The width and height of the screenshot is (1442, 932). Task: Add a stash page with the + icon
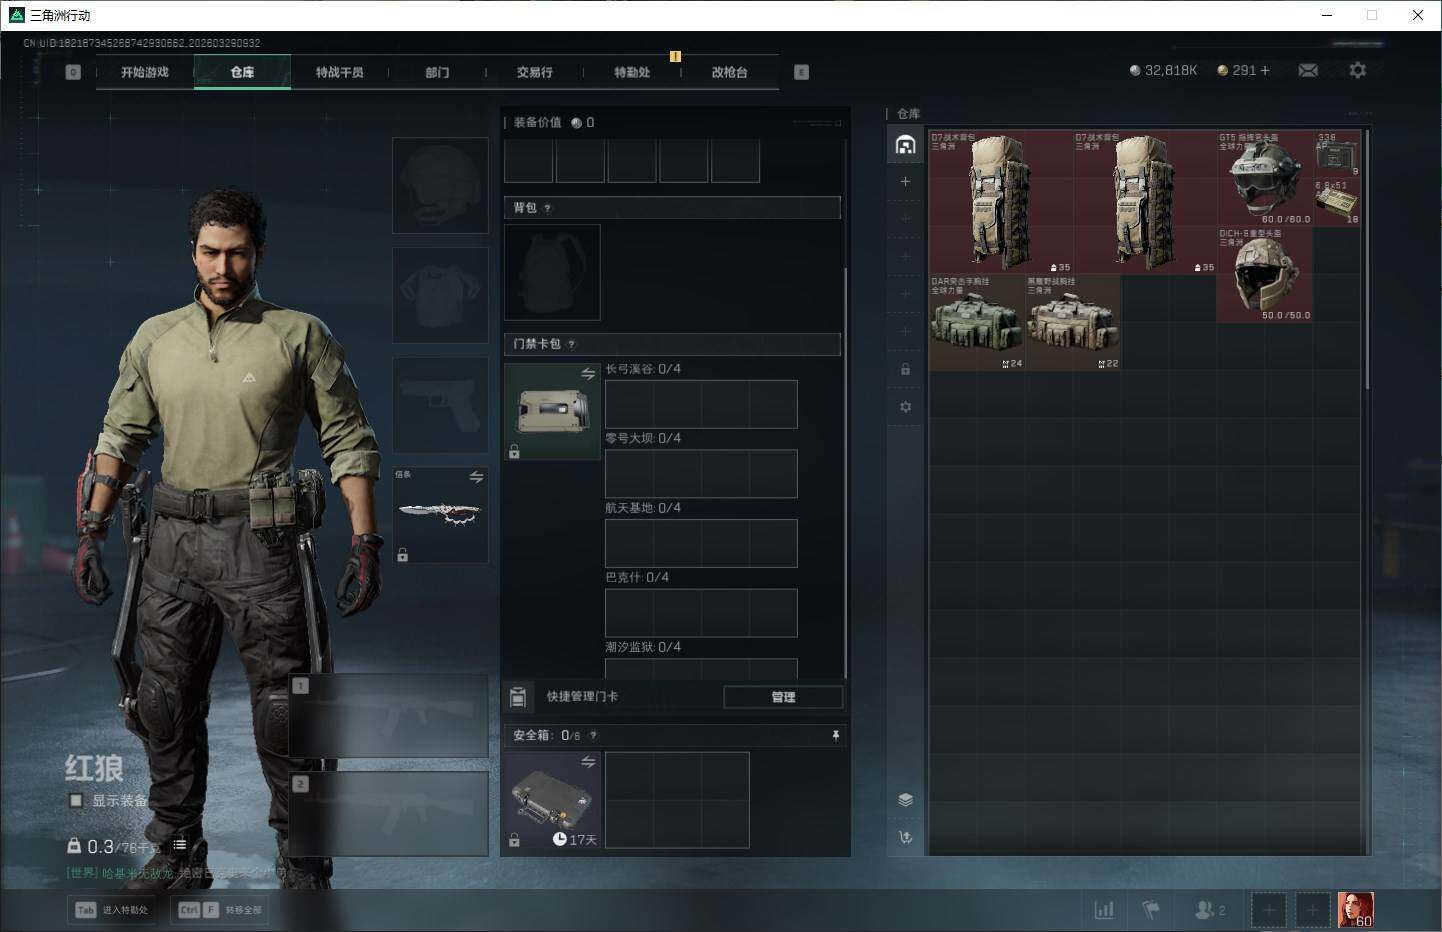[905, 181]
